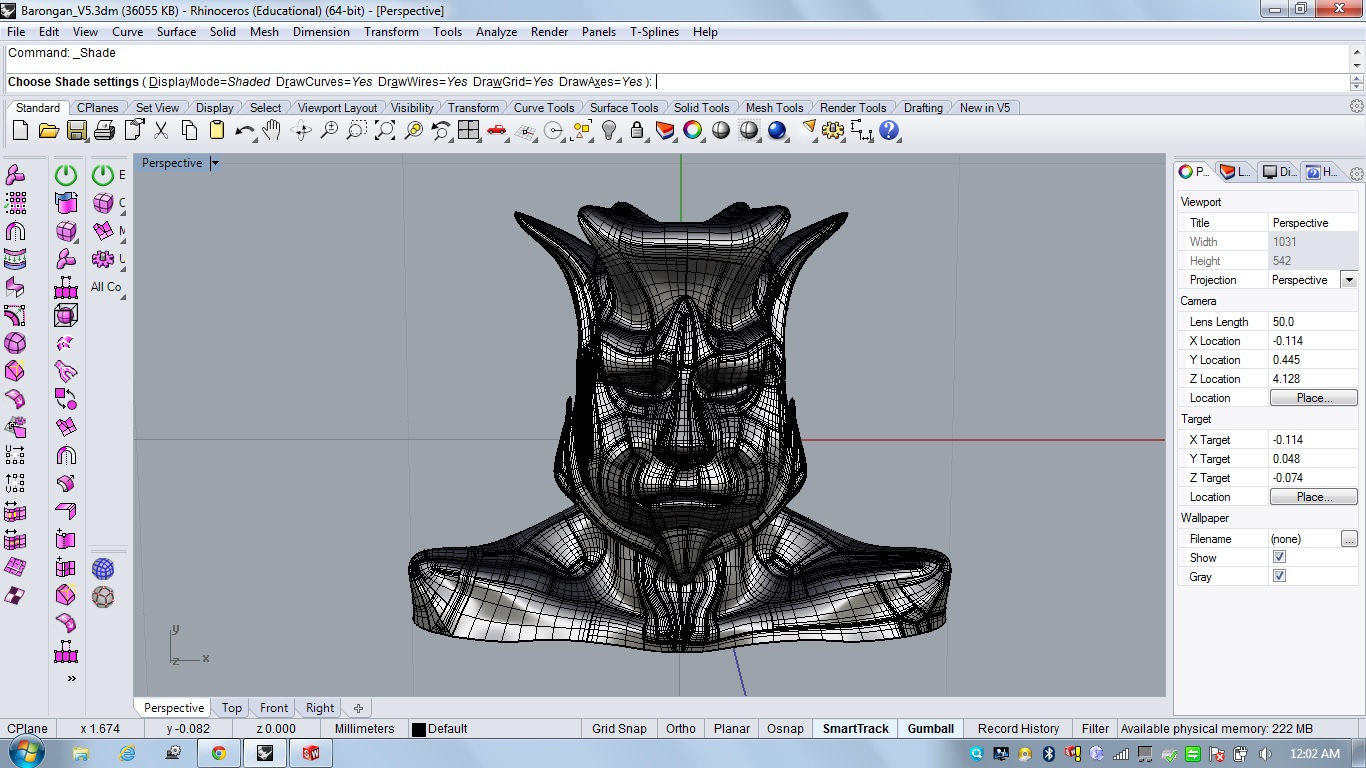The height and width of the screenshot is (768, 1366).
Task: Open the Help question mark icon
Action: 889,131
